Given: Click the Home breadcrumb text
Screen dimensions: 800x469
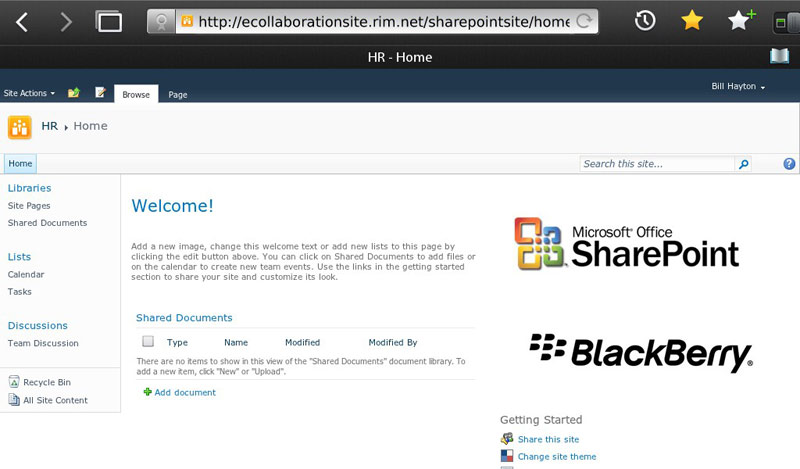Looking at the screenshot, I should 90,126.
